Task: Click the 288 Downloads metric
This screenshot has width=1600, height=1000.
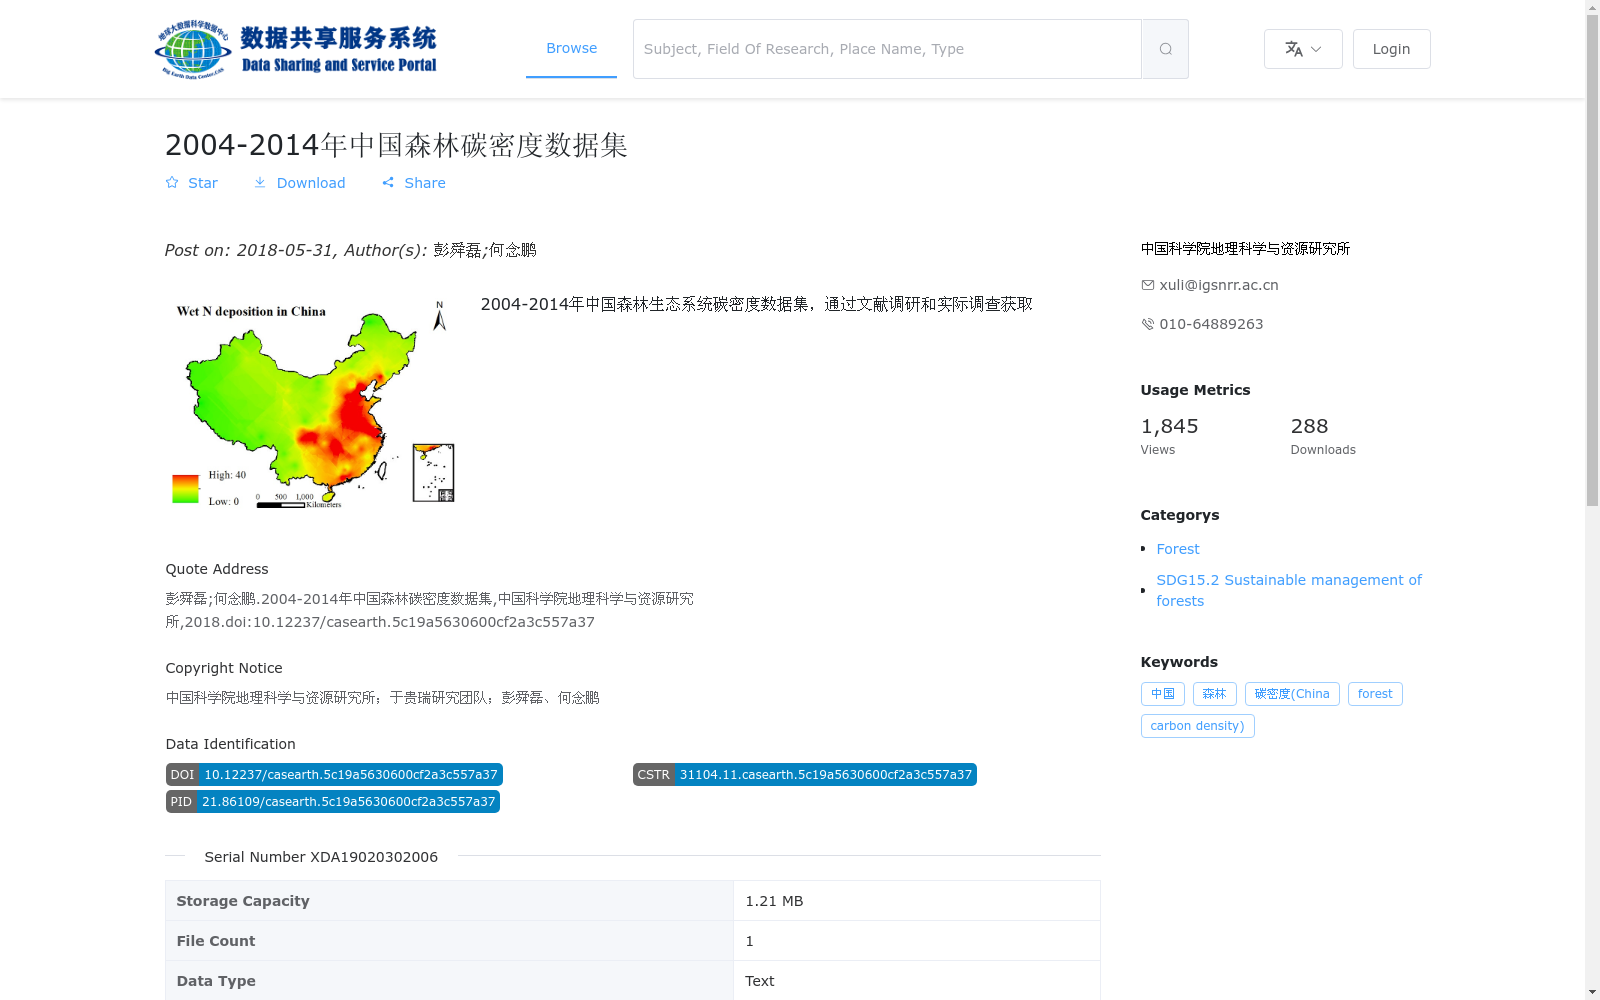Action: tap(1323, 436)
